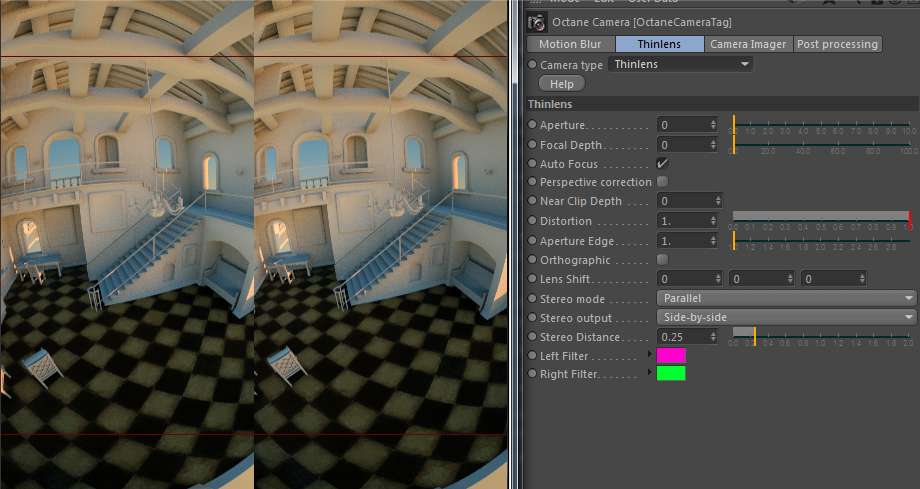Viewport: 920px width, 489px height.
Task: Click the Help button
Action: pos(562,84)
